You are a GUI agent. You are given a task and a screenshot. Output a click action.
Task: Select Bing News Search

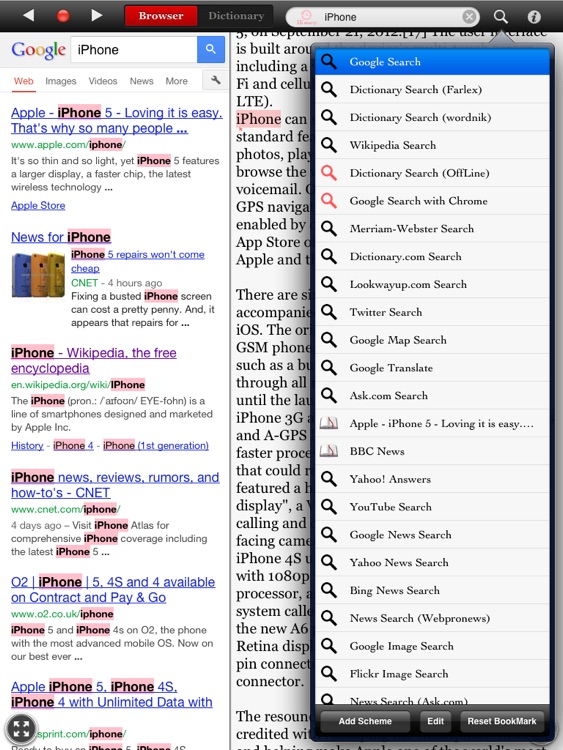pos(432,590)
